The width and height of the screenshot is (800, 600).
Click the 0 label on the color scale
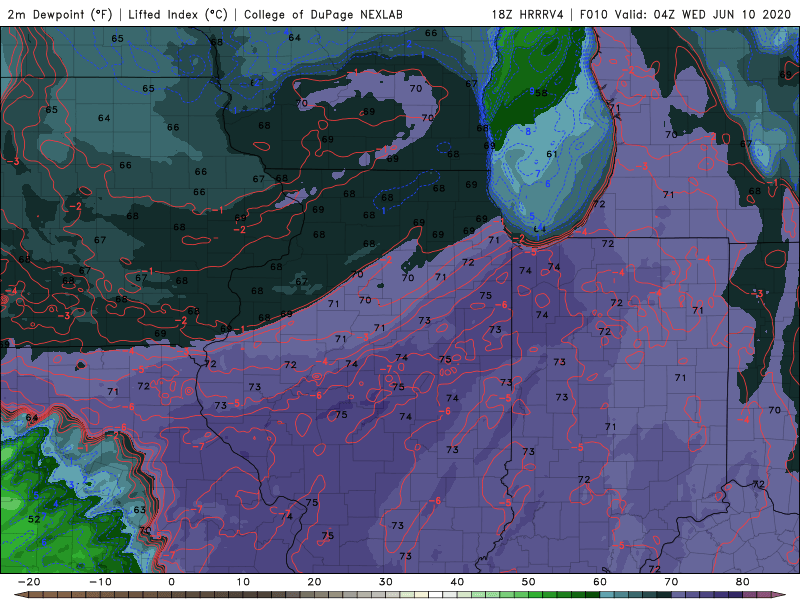point(171,582)
